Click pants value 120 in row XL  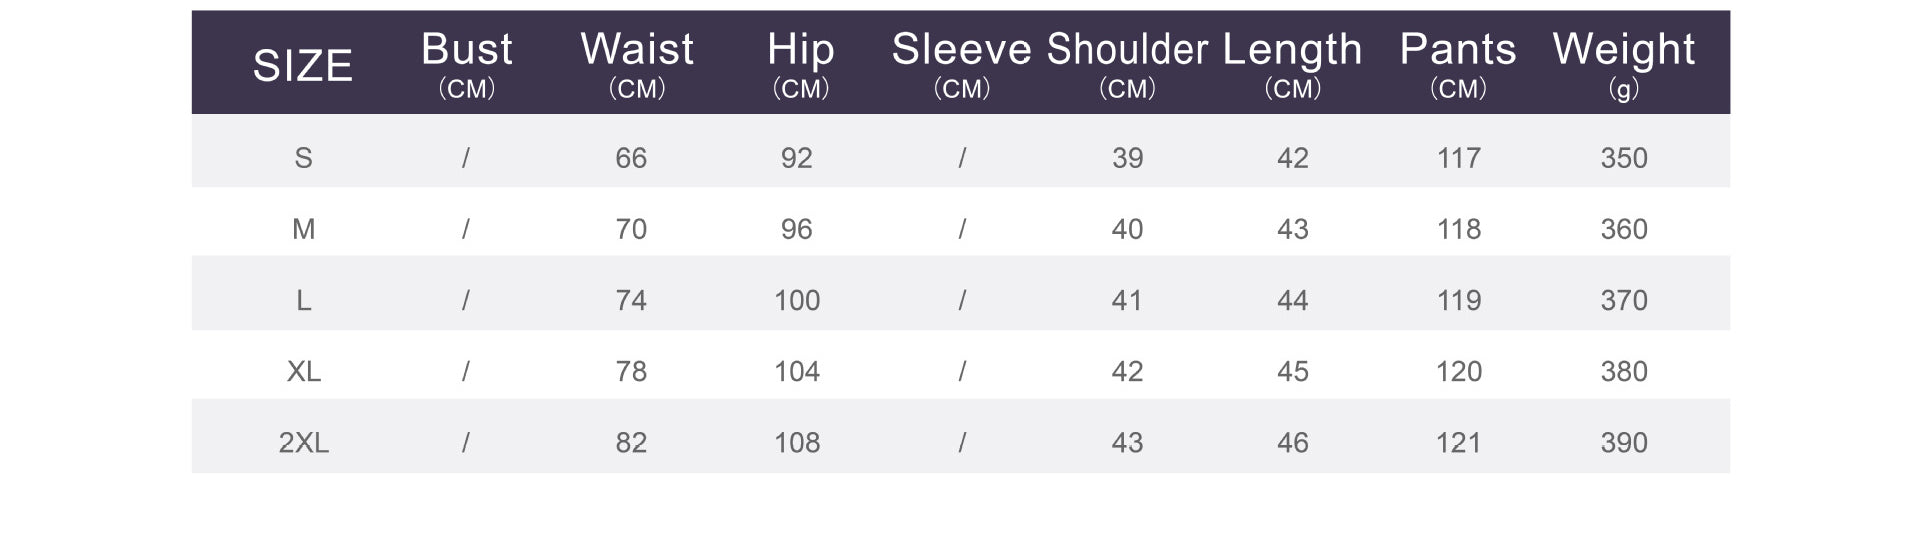click(x=1458, y=371)
